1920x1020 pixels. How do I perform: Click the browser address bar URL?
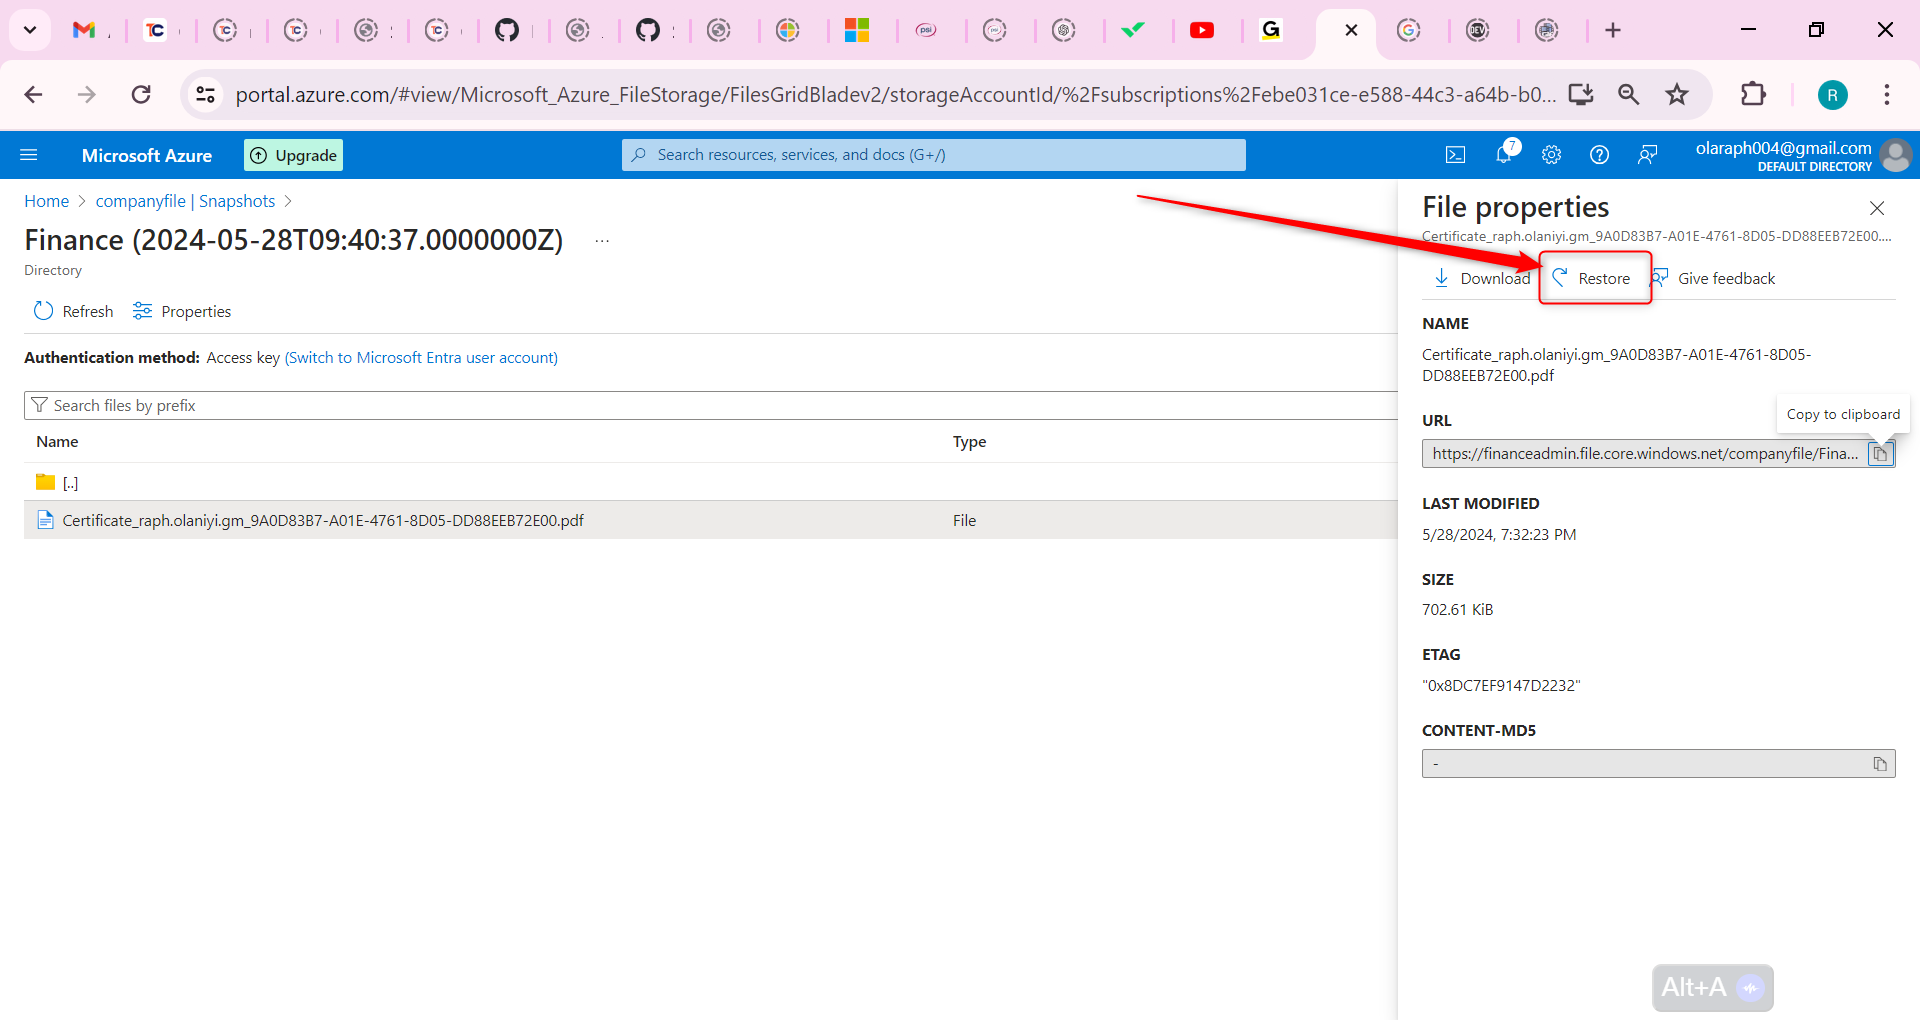click(x=896, y=94)
